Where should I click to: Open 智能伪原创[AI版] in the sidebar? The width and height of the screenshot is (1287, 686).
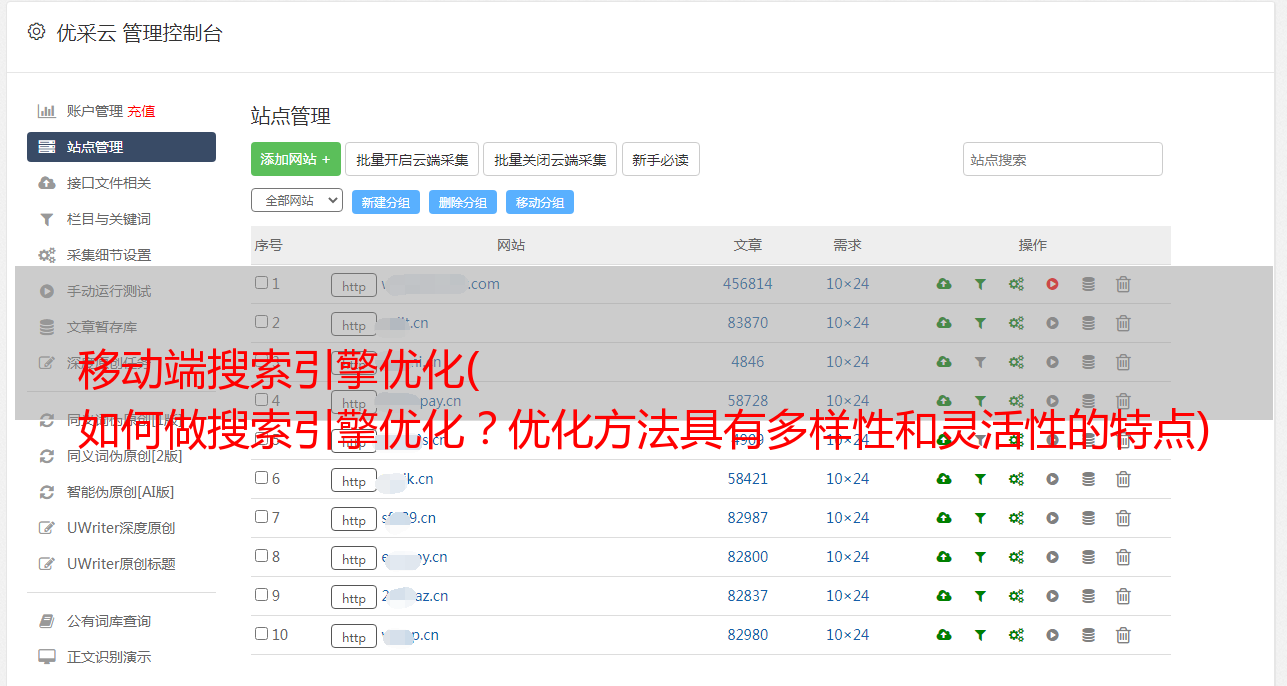[x=121, y=492]
